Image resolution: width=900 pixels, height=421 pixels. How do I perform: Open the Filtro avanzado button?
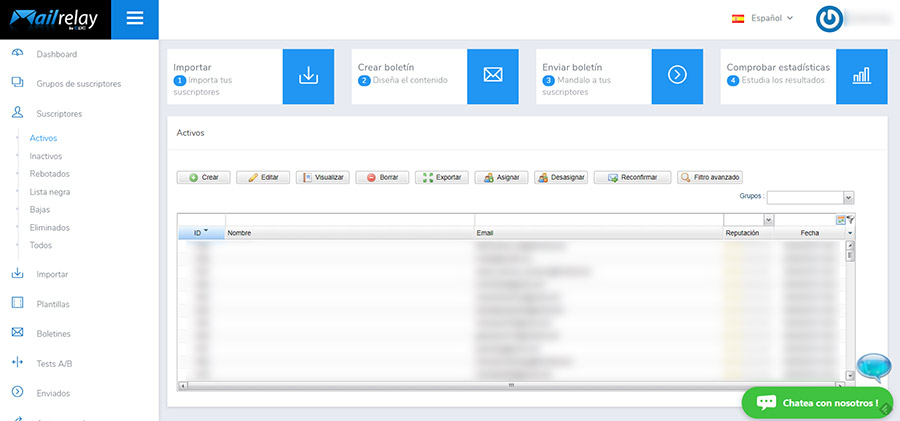tap(710, 177)
